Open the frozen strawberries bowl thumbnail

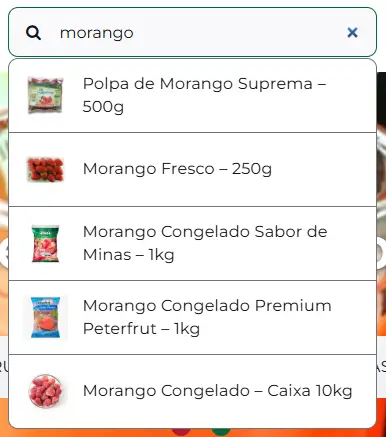pyautogui.click(x=45, y=391)
